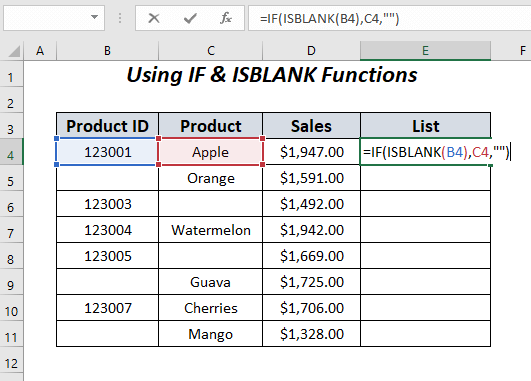Select cell containing Apple
531x381 pixels.
click(211, 152)
